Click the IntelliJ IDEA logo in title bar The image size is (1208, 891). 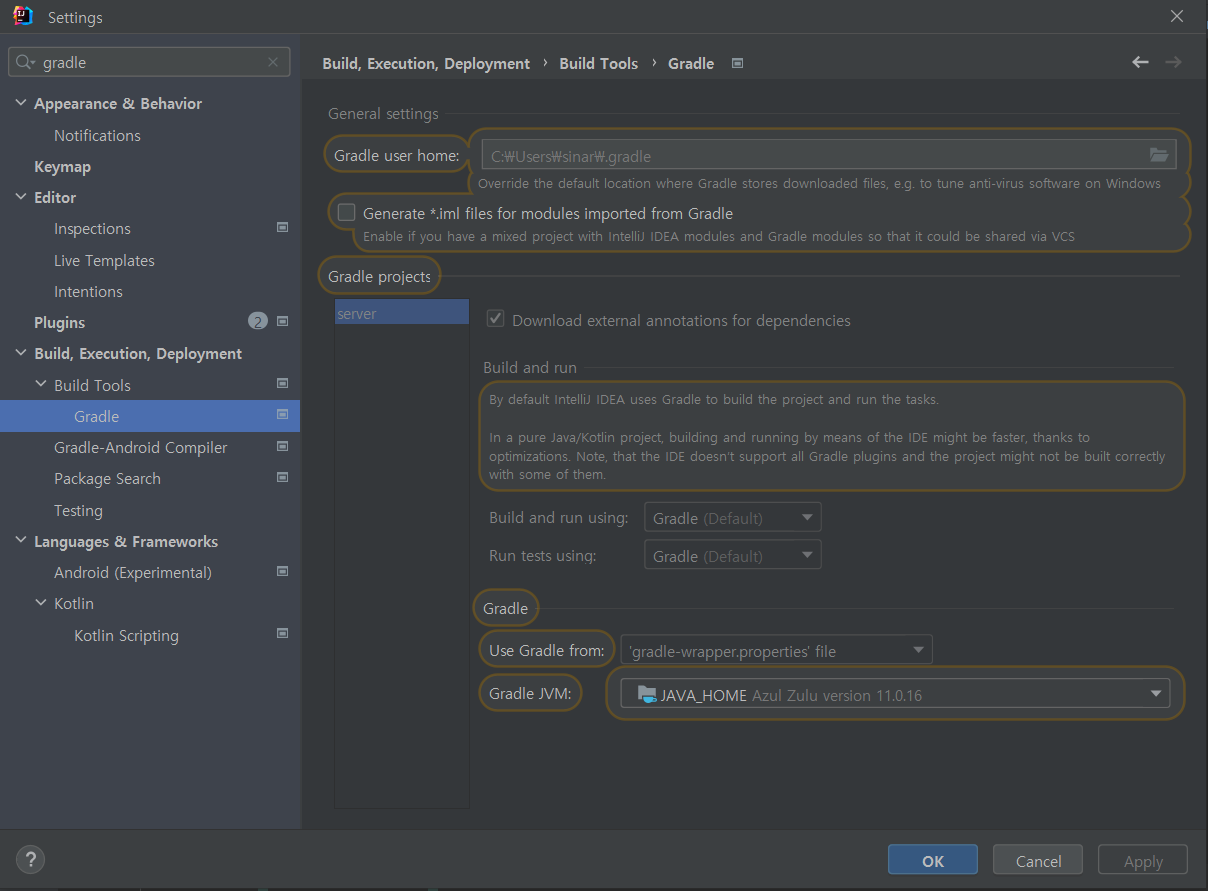23,17
